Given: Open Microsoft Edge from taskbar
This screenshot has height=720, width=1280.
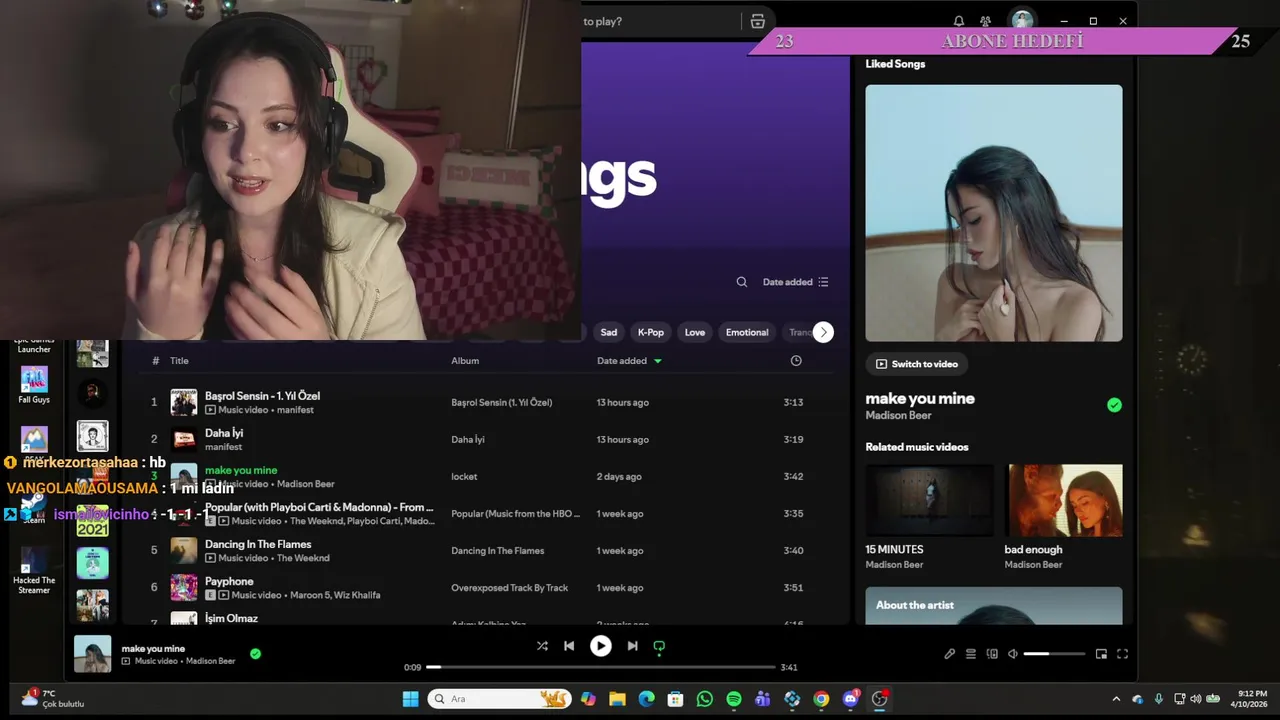Looking at the screenshot, I should click(646, 699).
